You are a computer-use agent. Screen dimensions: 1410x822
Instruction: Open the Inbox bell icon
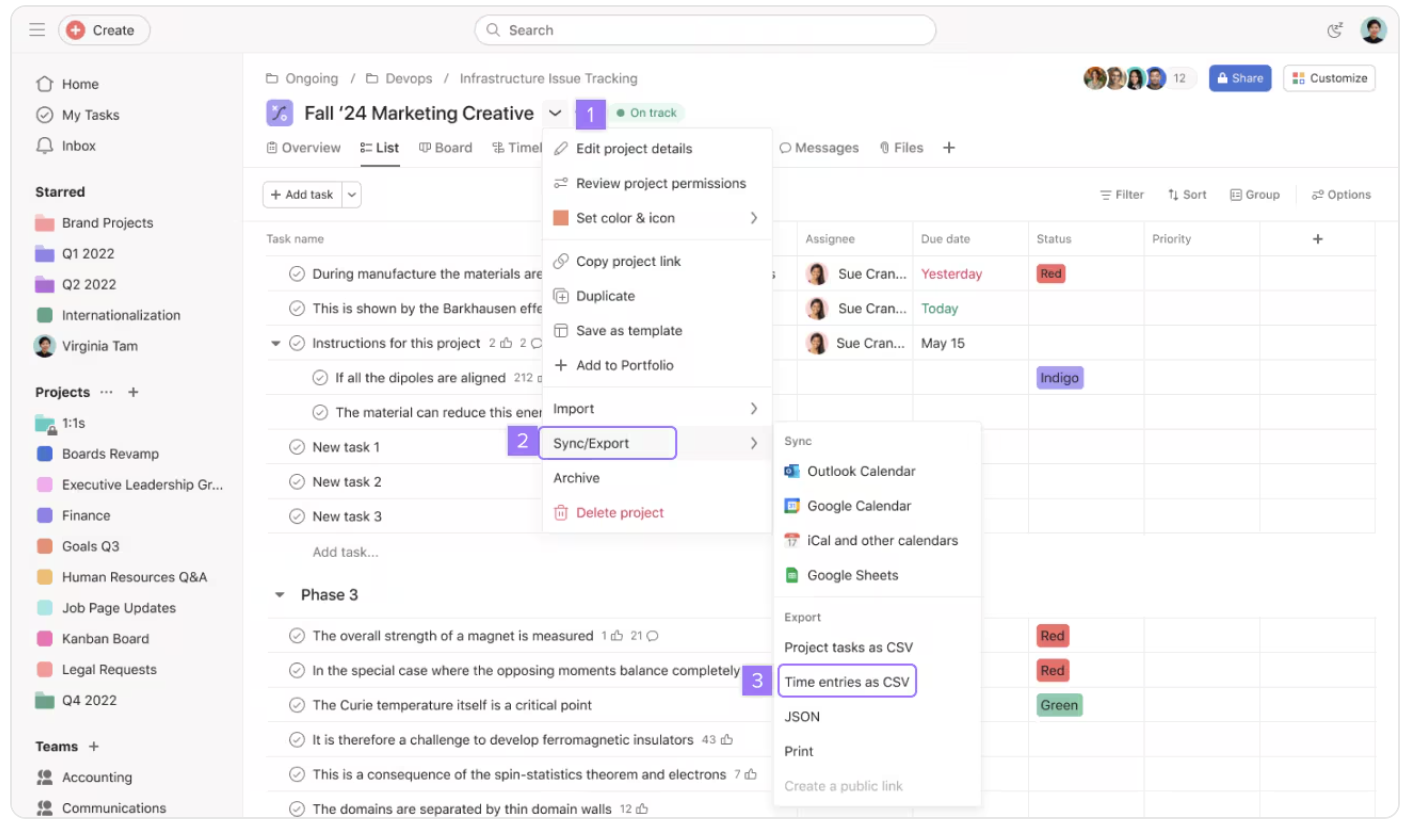click(x=44, y=146)
